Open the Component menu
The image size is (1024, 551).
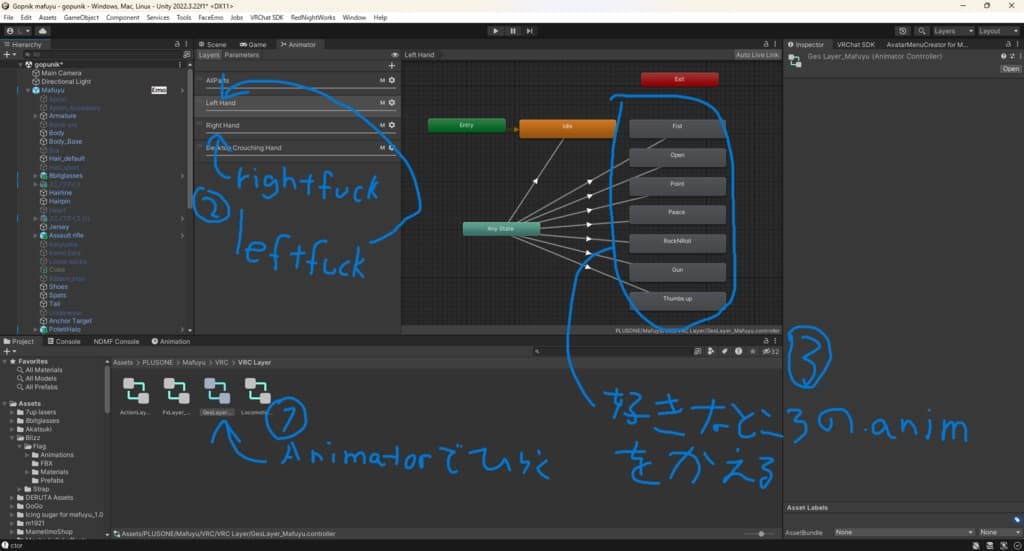pyautogui.click(x=122, y=18)
